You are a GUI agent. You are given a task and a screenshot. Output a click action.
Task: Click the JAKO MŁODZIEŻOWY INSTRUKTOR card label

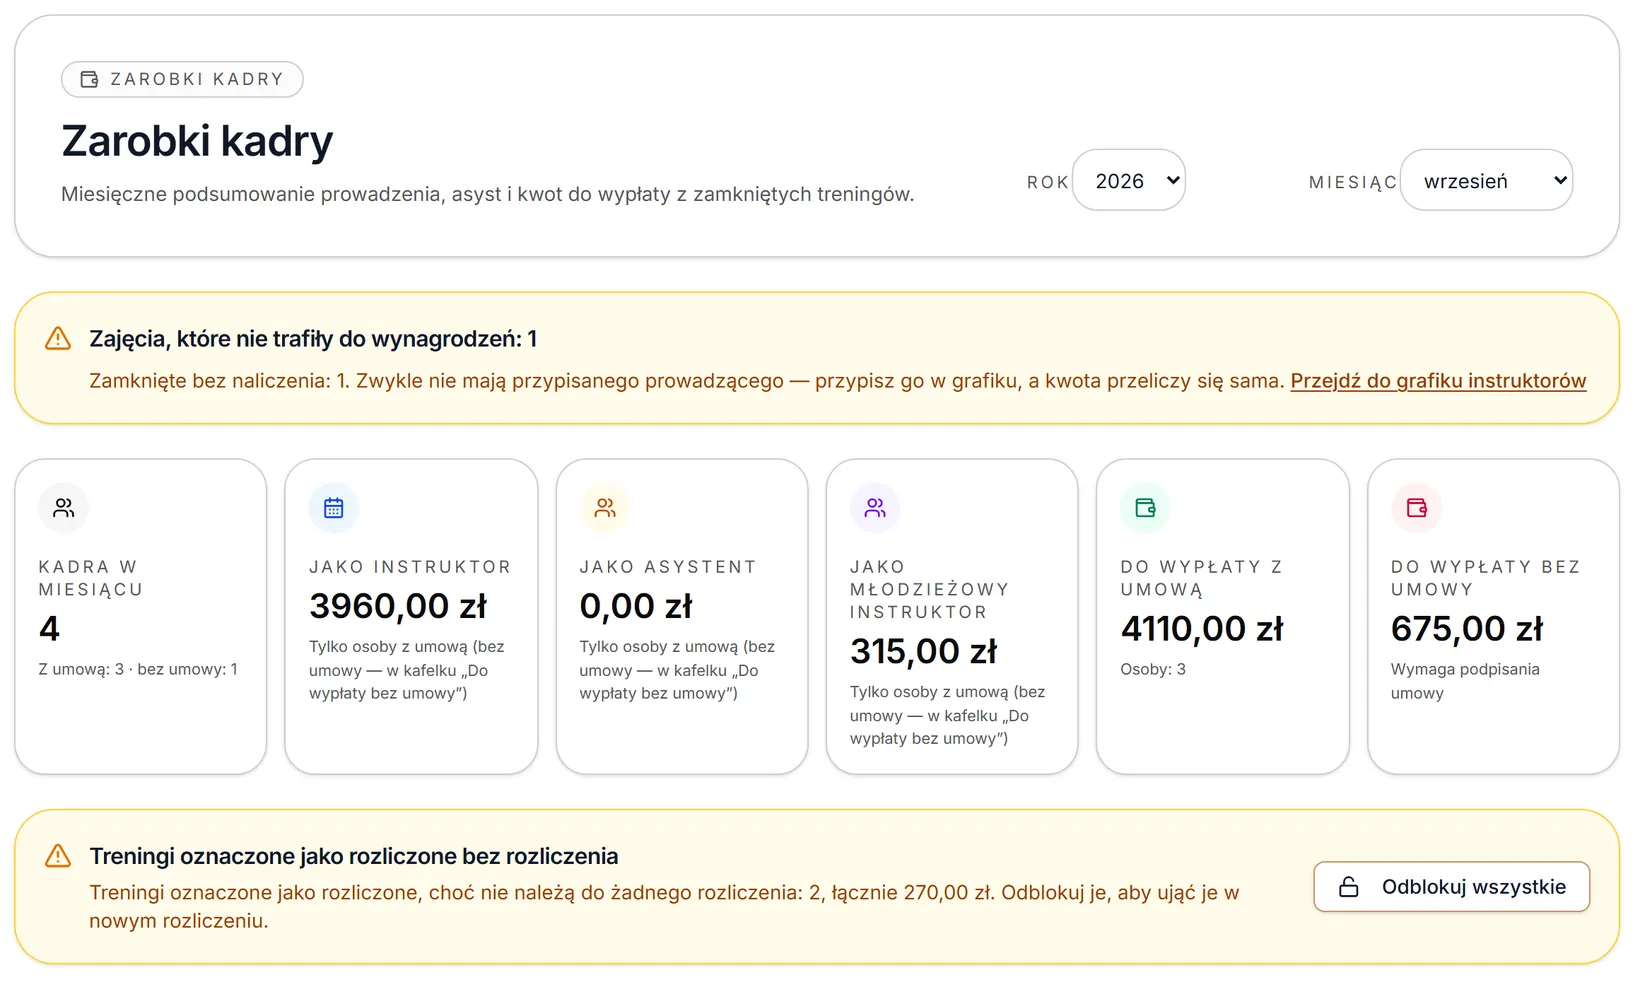click(x=930, y=589)
